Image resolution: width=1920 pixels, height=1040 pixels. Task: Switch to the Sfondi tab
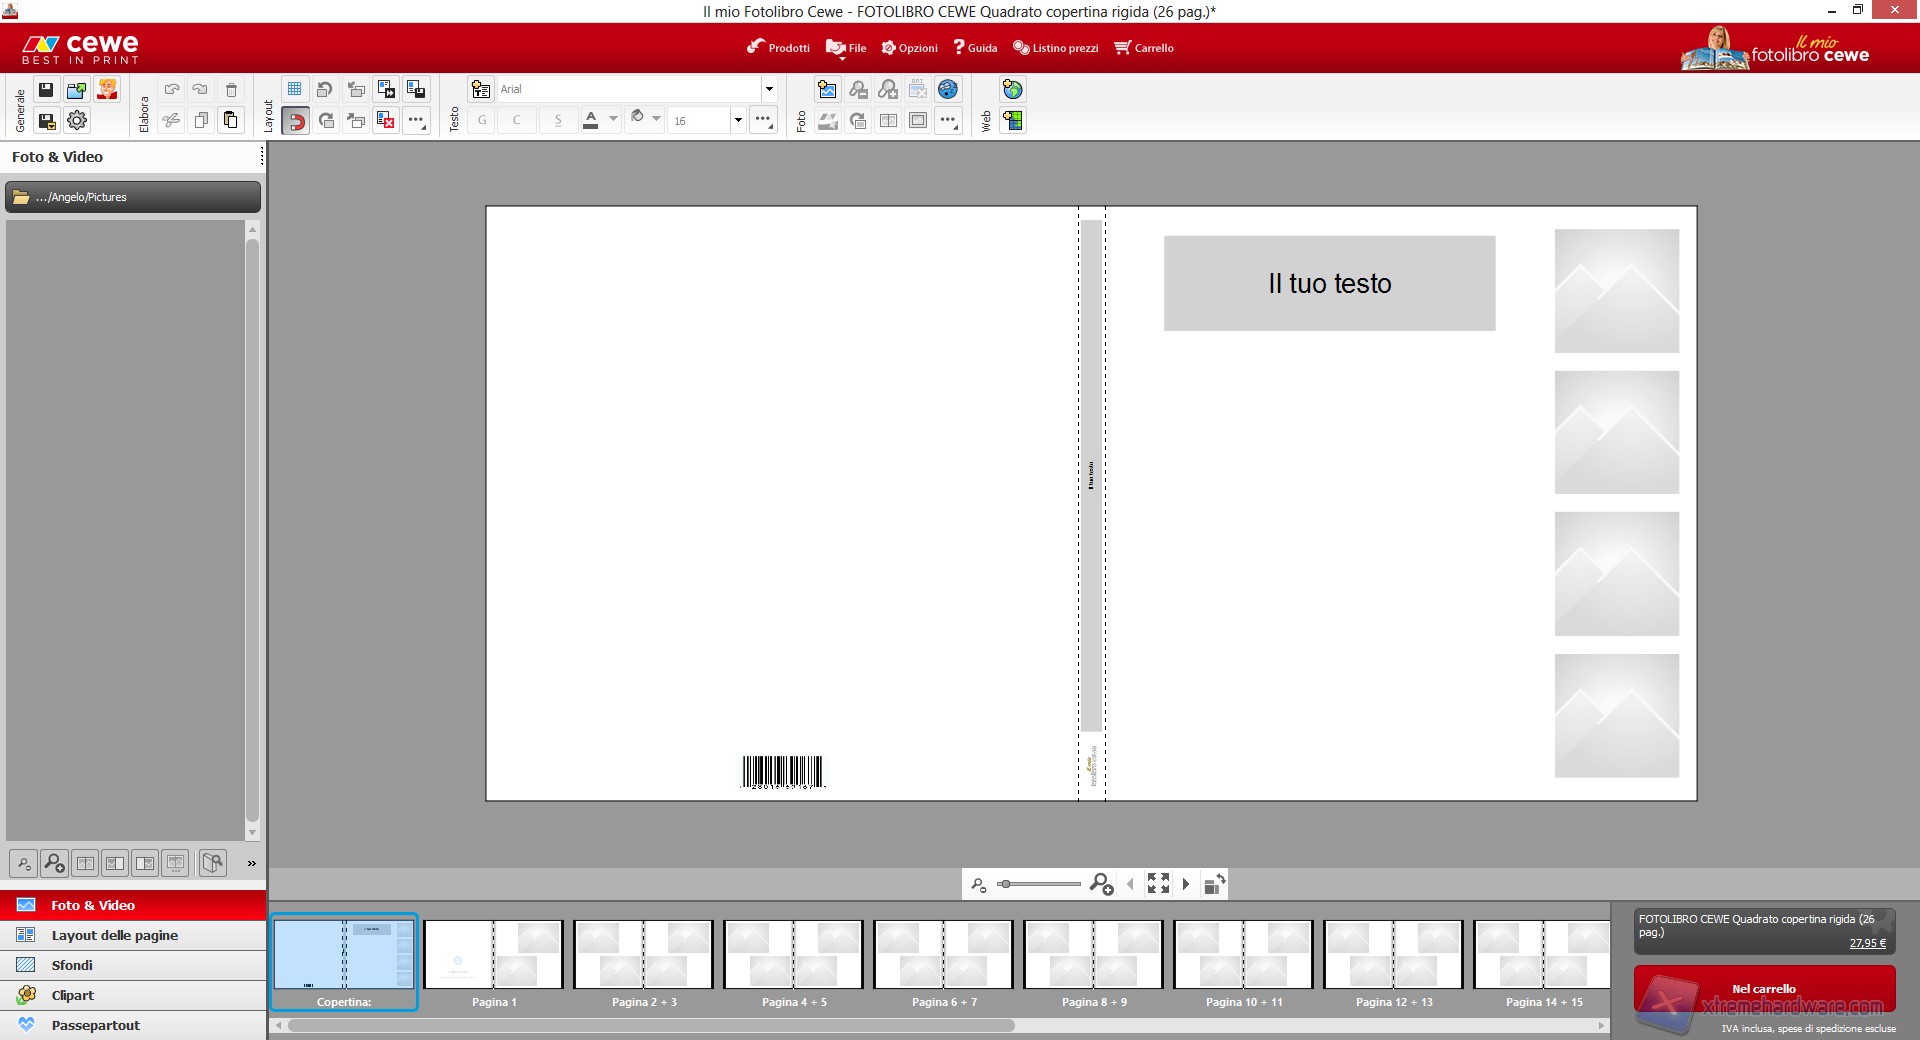coord(72,965)
